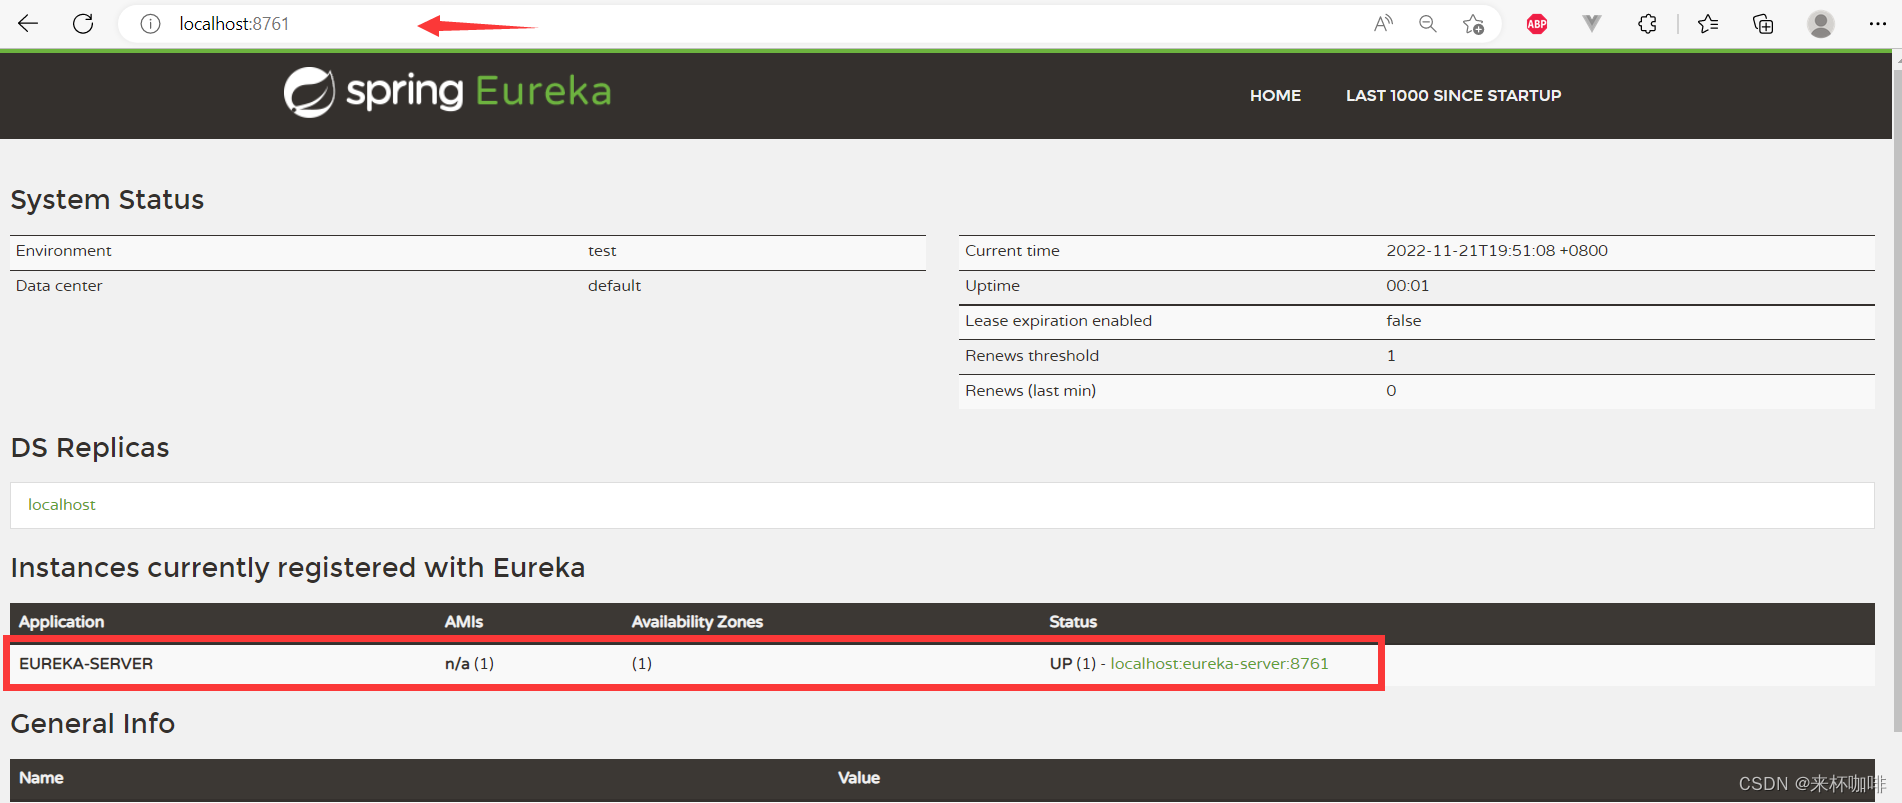Click the 'UP (1)' status text

[1072, 664]
